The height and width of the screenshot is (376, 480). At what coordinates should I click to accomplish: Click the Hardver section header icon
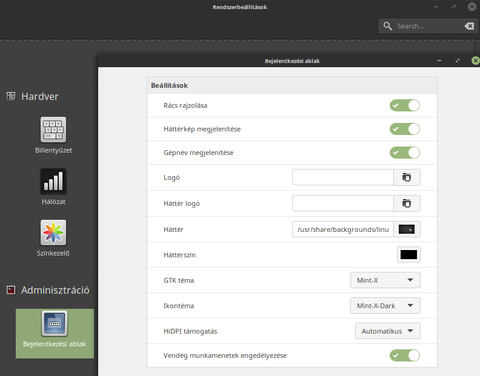click(x=11, y=96)
